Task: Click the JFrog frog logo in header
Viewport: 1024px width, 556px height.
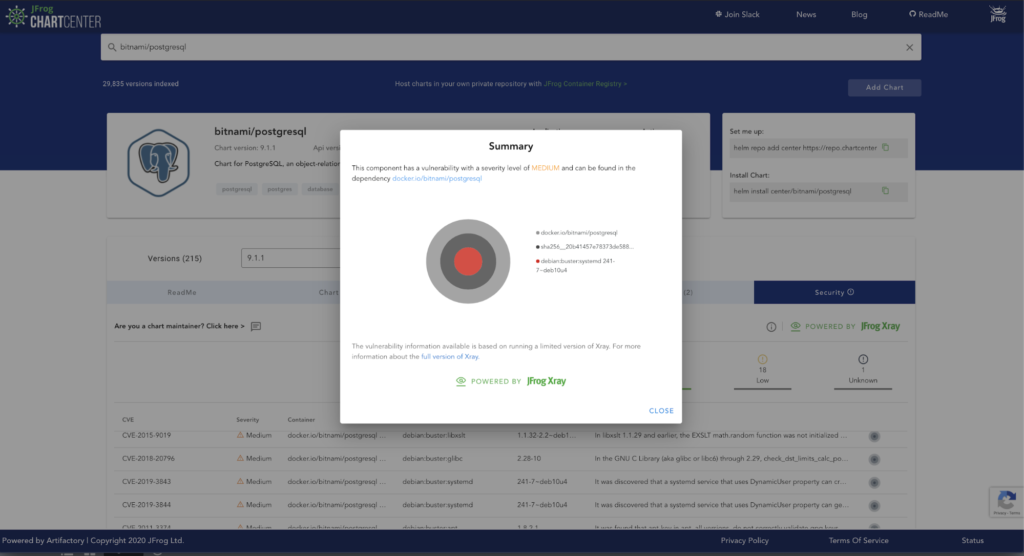Action: pos(997,15)
